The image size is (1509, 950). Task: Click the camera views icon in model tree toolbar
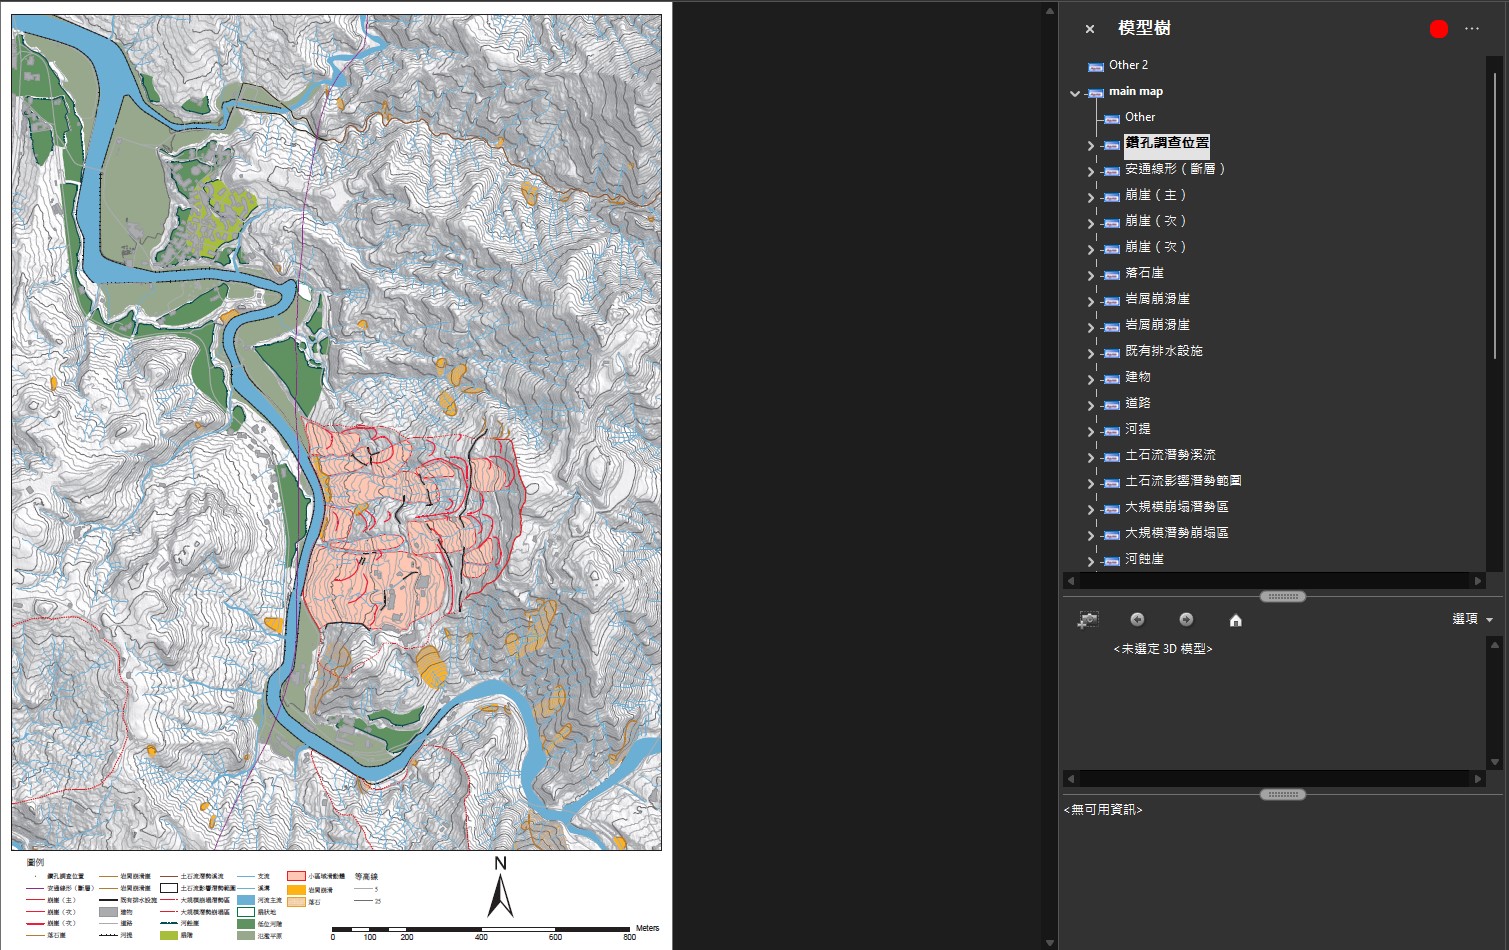[x=1088, y=620]
